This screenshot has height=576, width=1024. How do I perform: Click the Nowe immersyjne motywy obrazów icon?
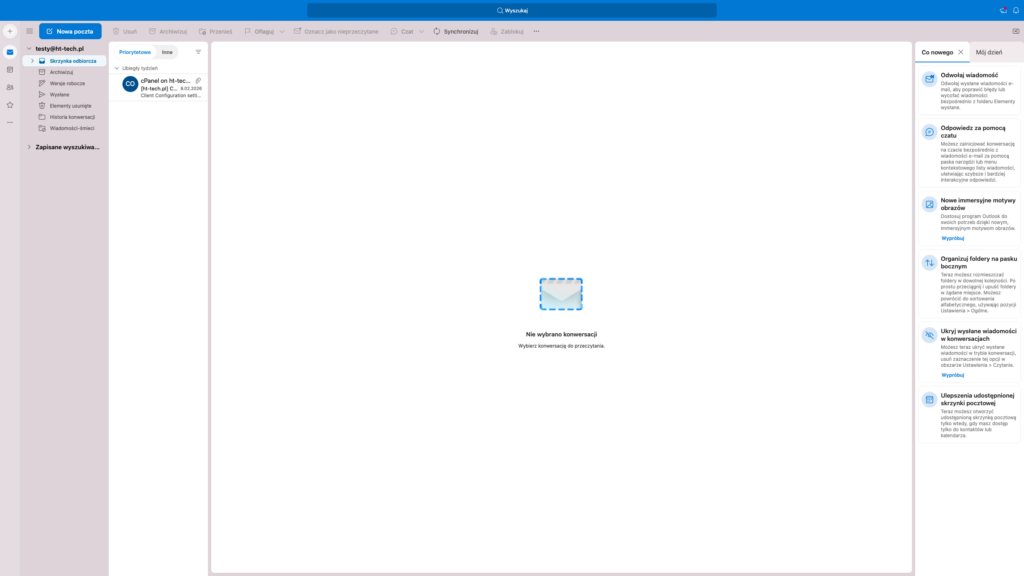click(929, 204)
